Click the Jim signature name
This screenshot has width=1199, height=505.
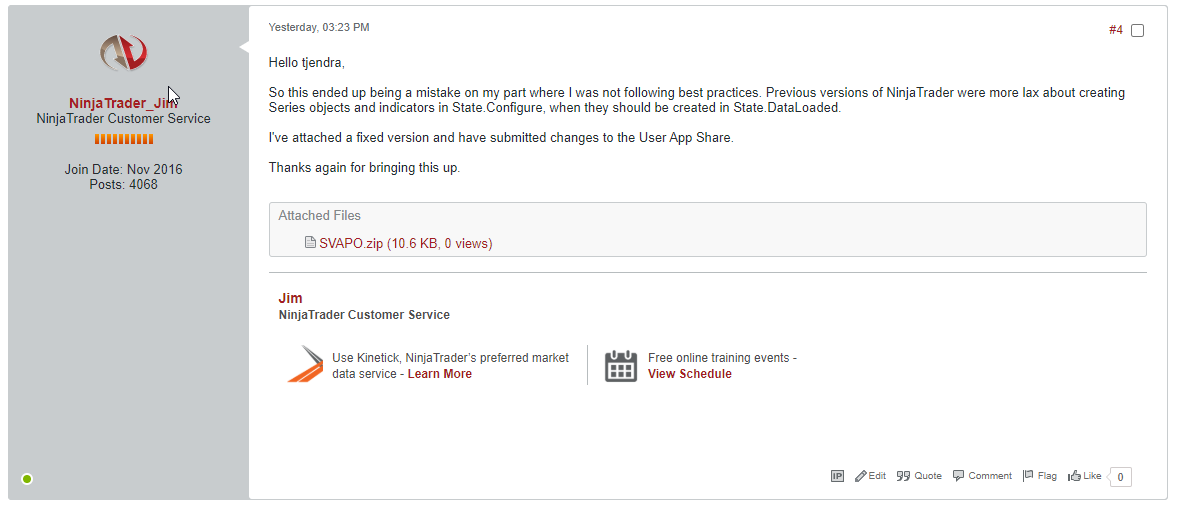[x=290, y=298]
